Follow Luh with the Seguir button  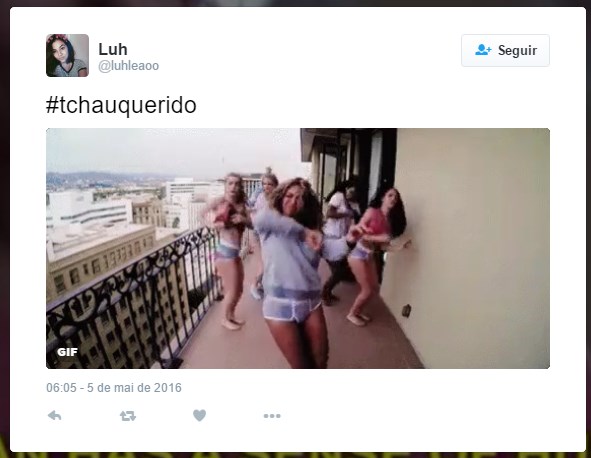pos(505,51)
